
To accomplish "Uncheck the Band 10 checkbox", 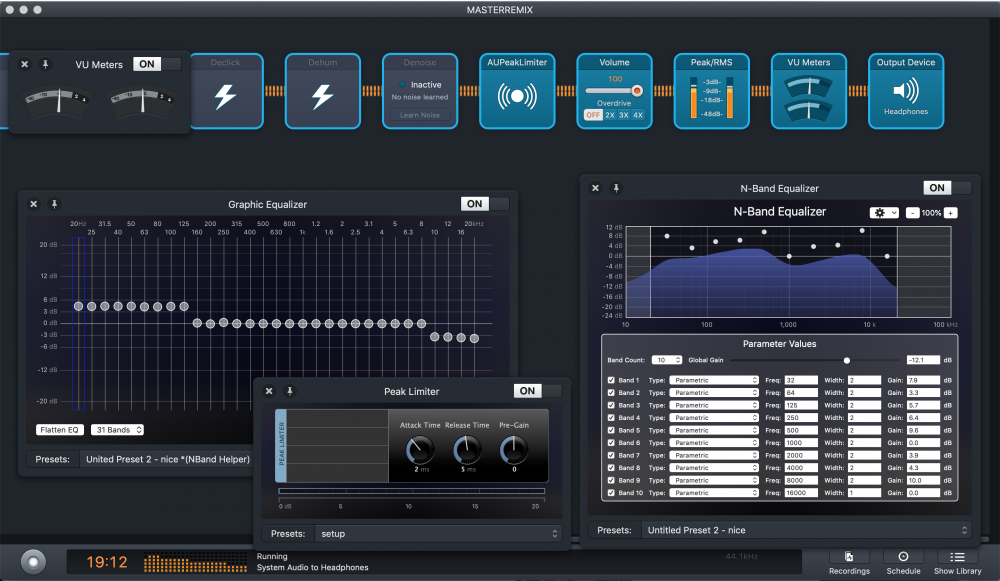I will click(611, 493).
